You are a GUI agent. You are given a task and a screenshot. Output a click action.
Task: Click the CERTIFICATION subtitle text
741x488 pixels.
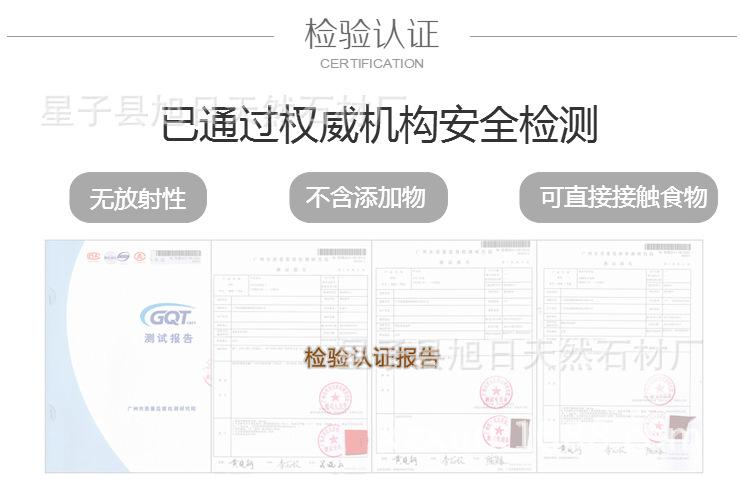point(371,63)
